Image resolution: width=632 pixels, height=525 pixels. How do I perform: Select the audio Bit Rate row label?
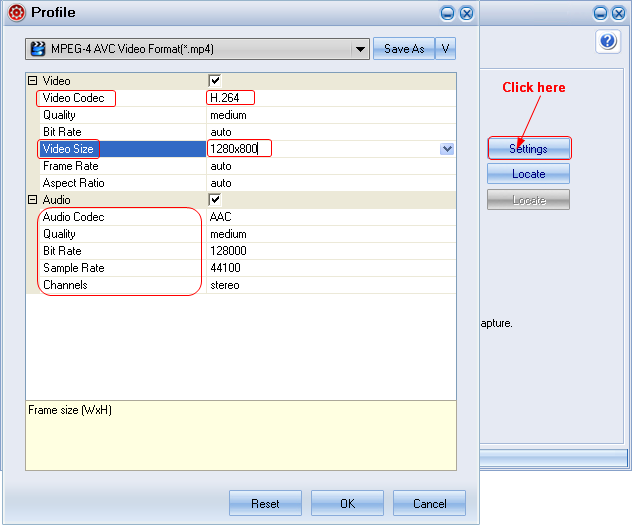62,251
